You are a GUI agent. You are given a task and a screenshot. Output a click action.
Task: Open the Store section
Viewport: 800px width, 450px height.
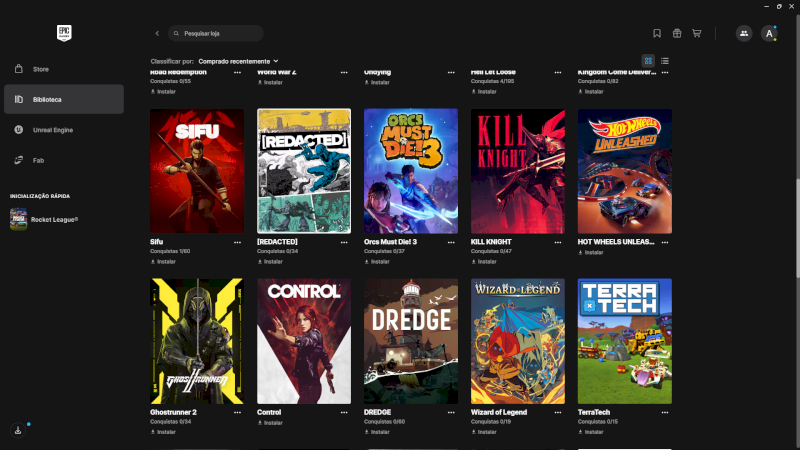(x=64, y=69)
